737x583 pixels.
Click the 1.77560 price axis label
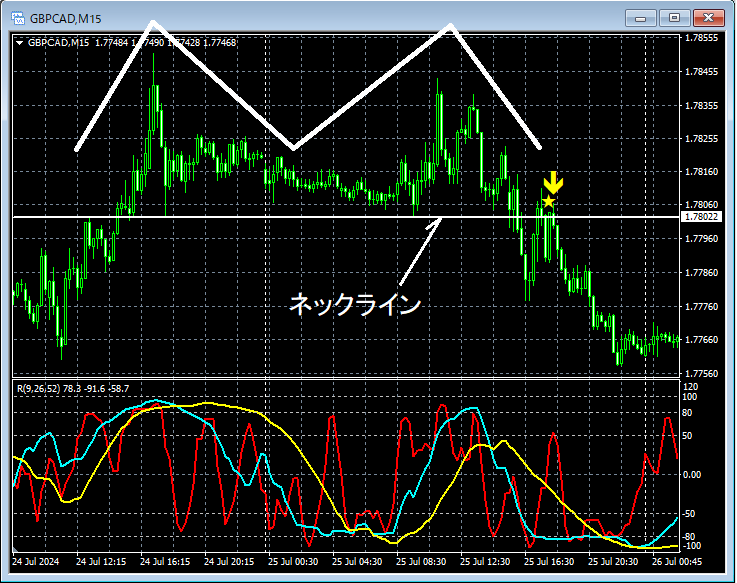tap(701, 374)
